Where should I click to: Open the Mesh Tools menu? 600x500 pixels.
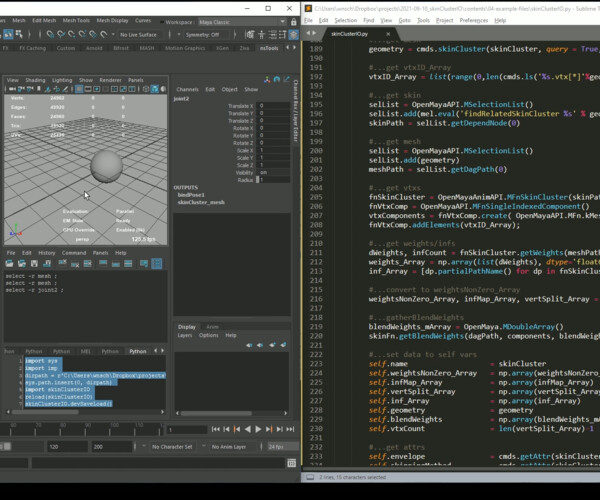click(x=77, y=20)
